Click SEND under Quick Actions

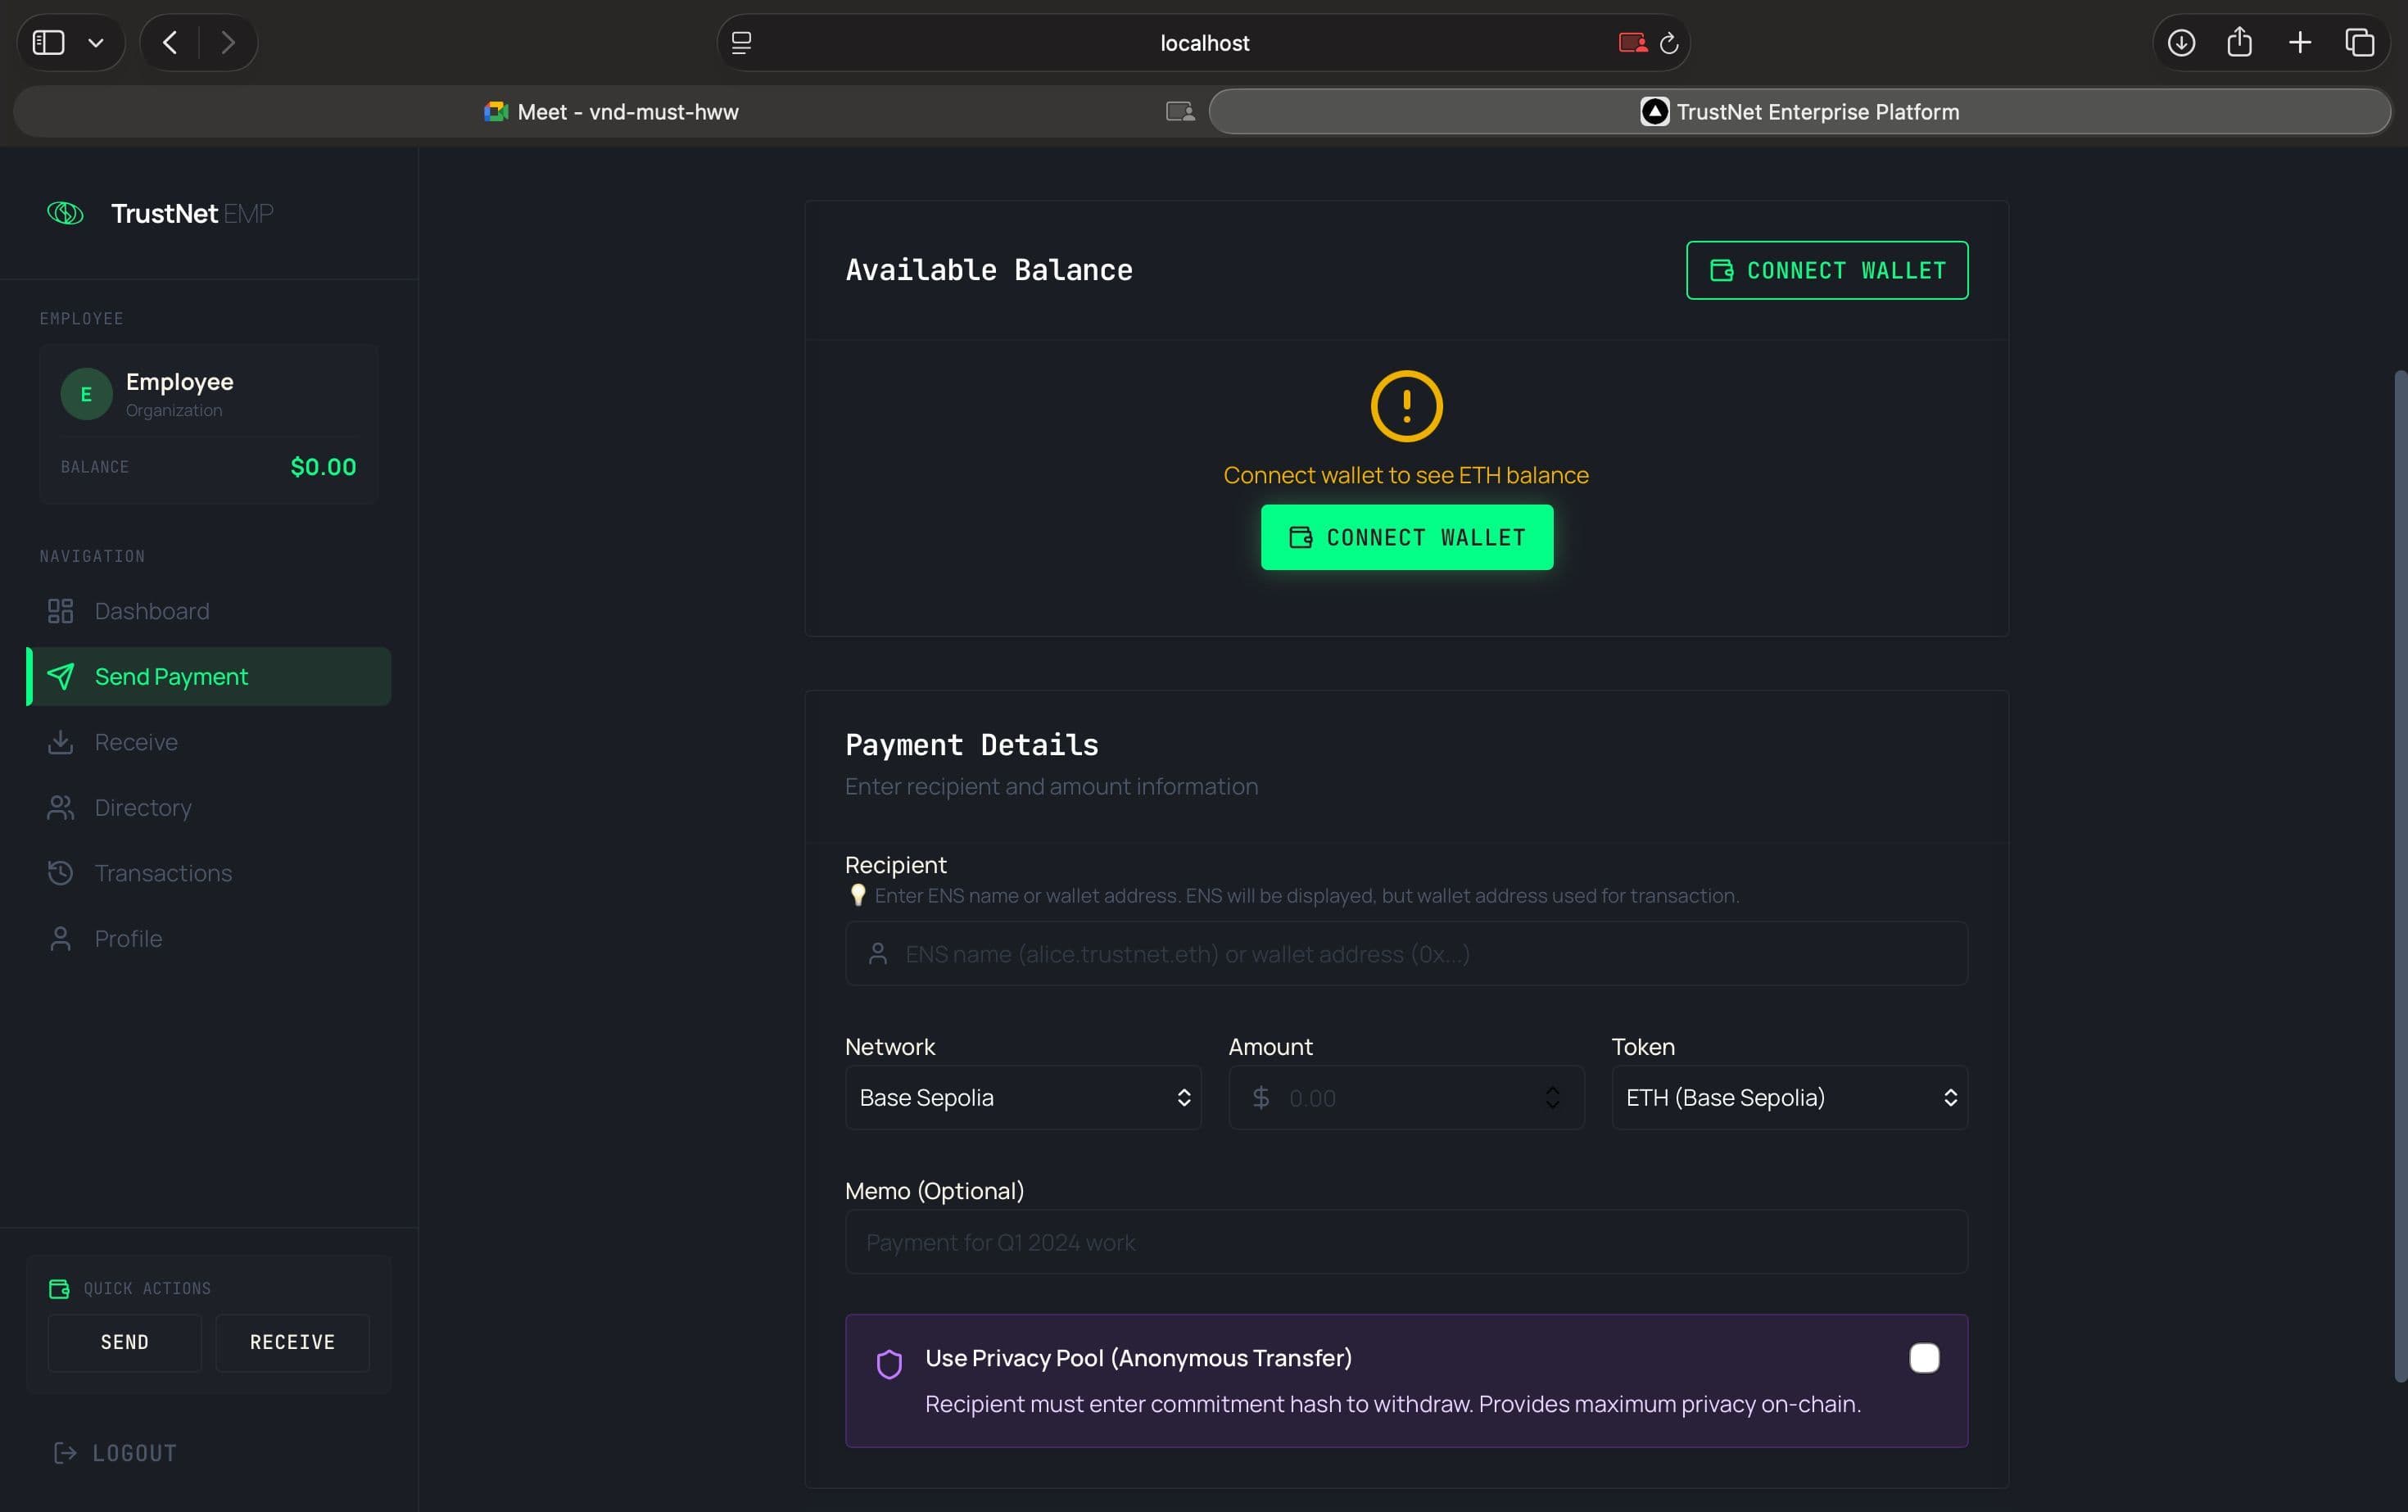(x=124, y=1342)
